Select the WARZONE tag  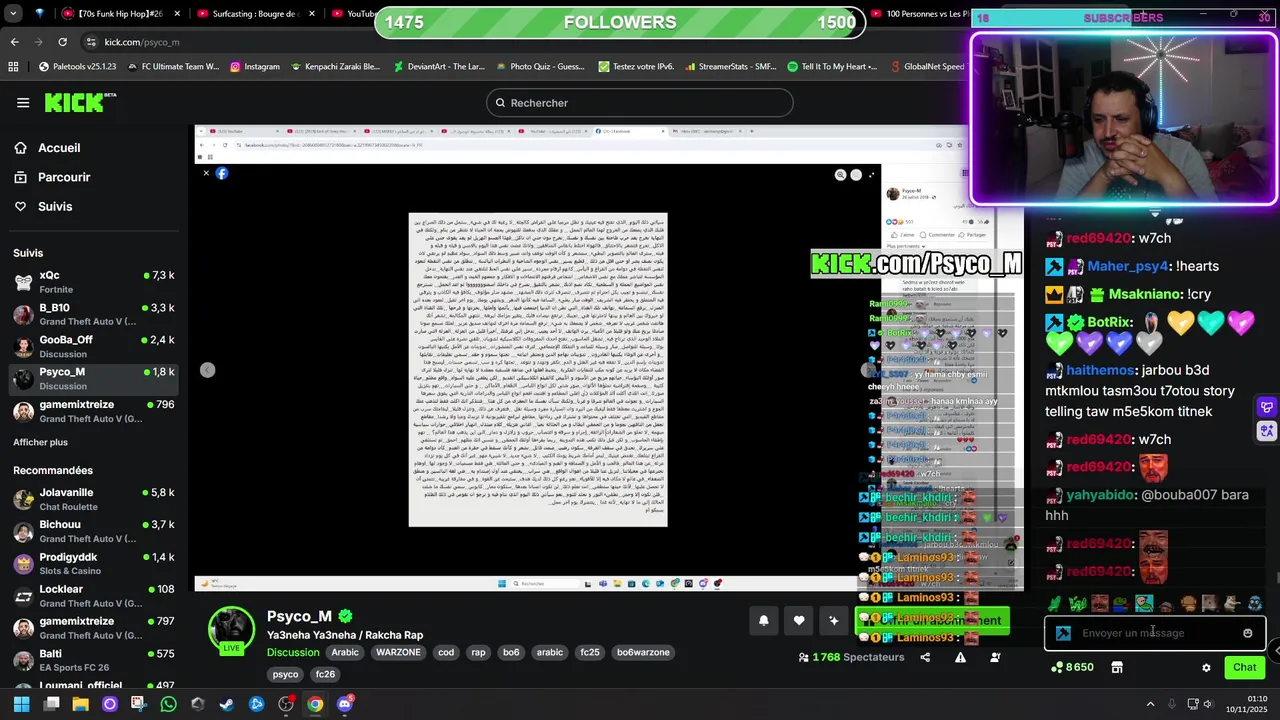398,652
